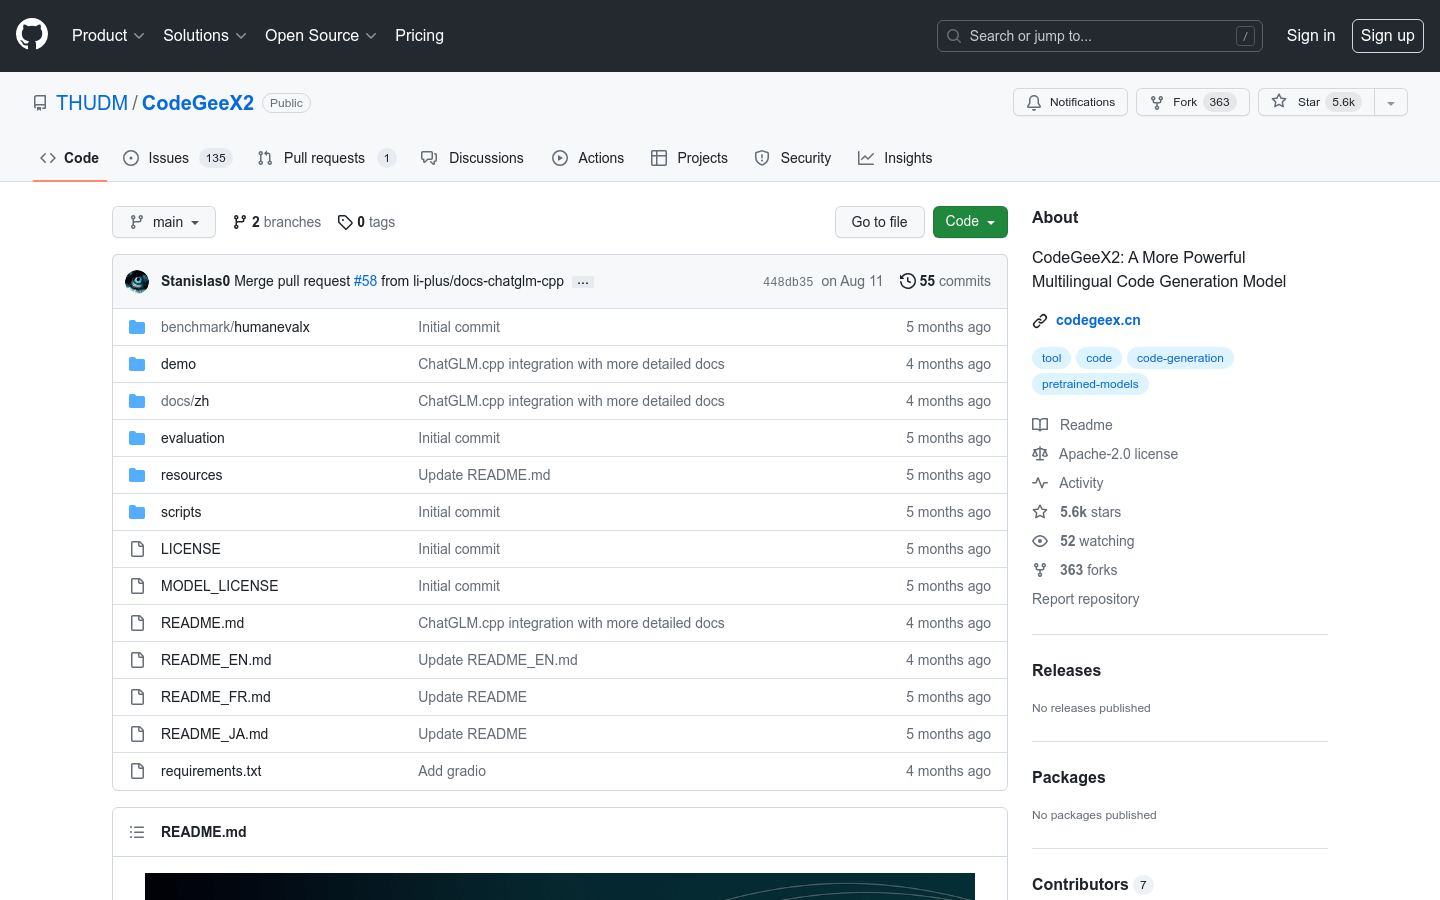Expand the commit message ellipsis
This screenshot has width=1440, height=900.
point(583,282)
